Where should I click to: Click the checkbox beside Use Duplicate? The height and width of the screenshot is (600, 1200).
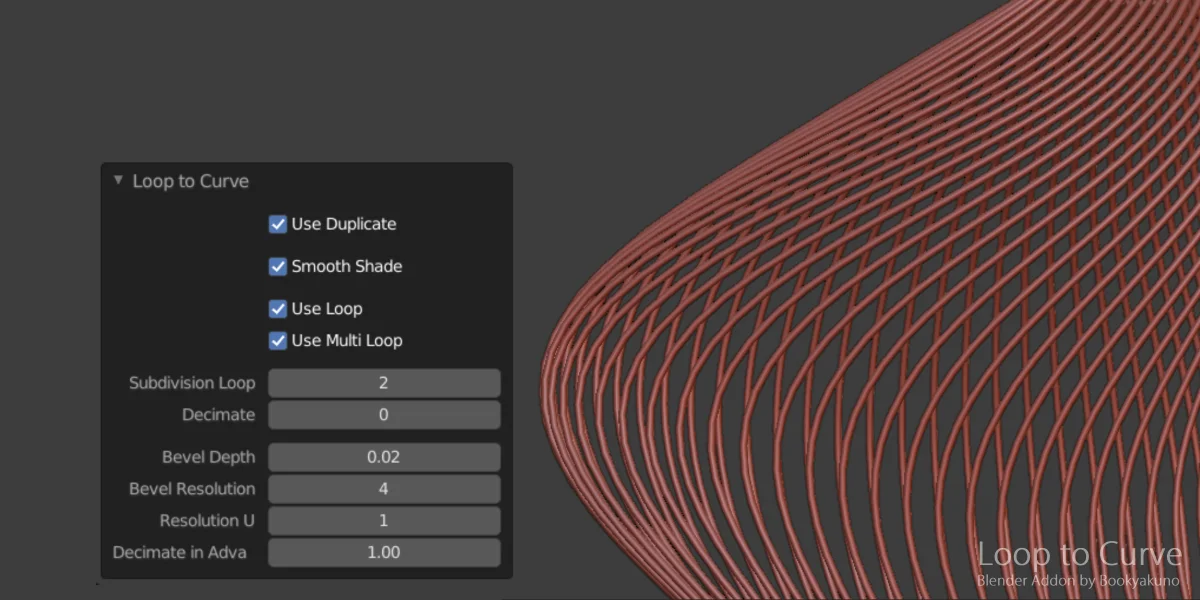point(278,224)
